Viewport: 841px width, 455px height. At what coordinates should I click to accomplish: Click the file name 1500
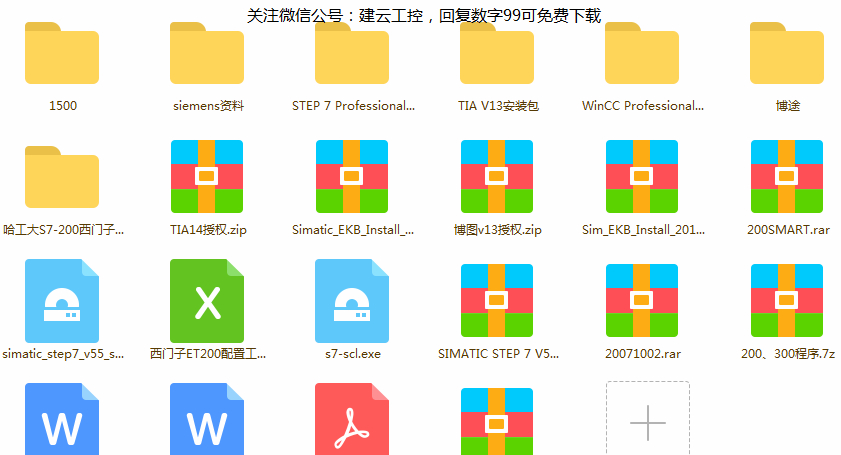[x=63, y=106]
